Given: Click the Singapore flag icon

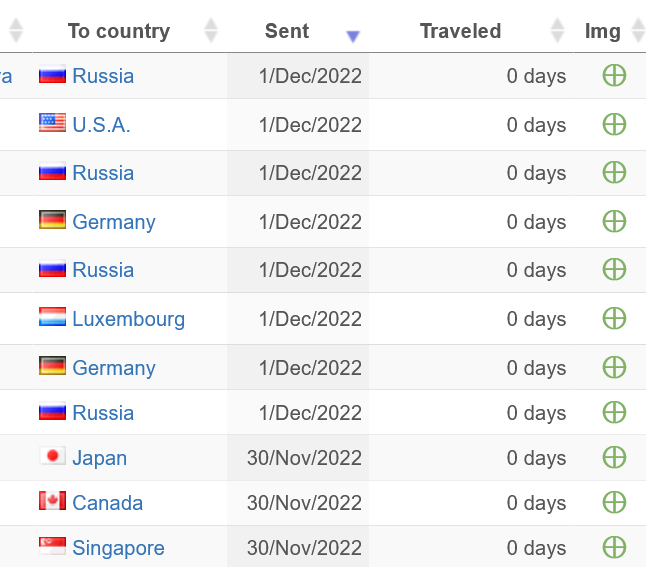Looking at the screenshot, I should click(52, 546).
